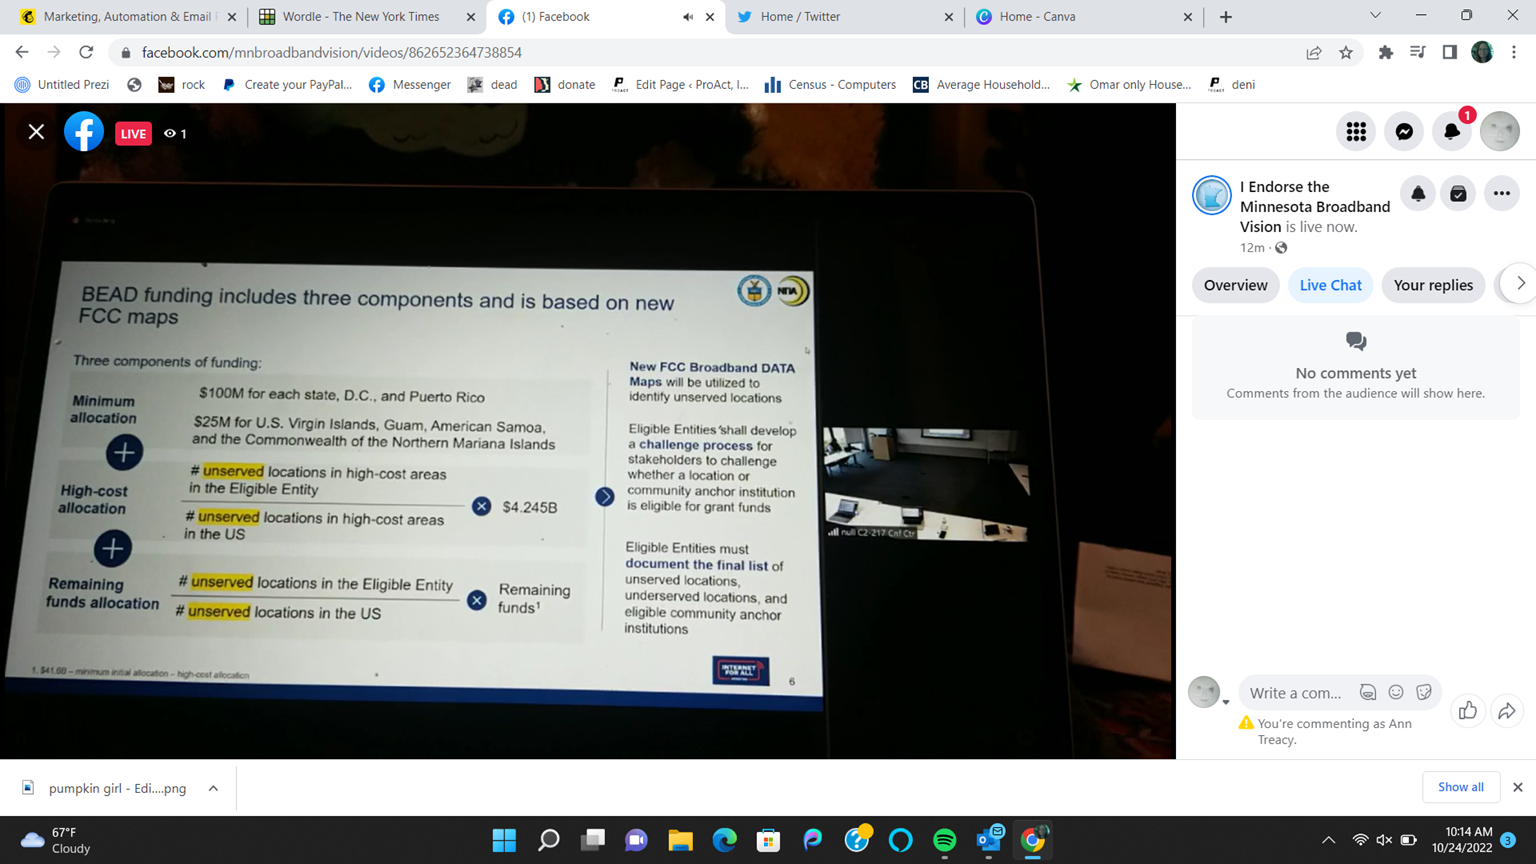Open Spotify from the Windows taskbar
Viewport: 1536px width, 864px height.
tap(944, 840)
